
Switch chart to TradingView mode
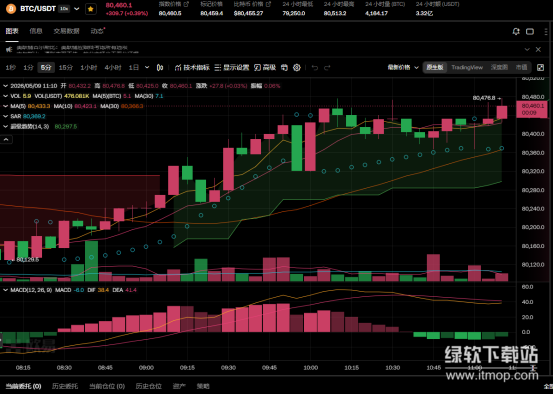pyautogui.click(x=467, y=67)
